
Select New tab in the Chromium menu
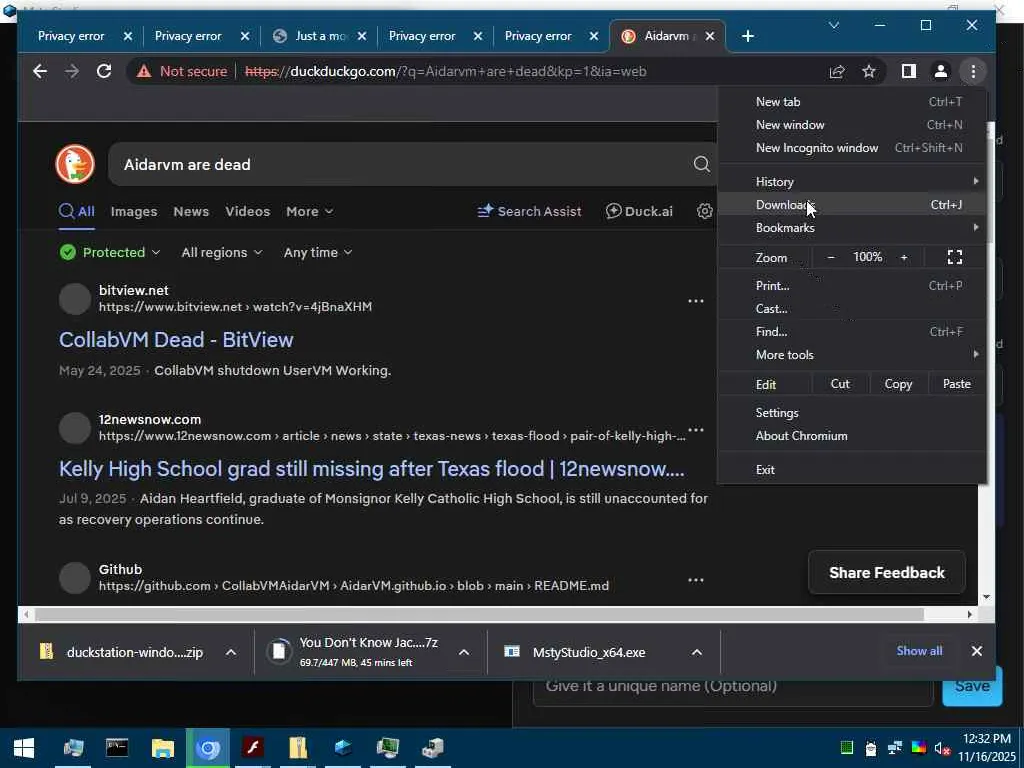[852, 101]
